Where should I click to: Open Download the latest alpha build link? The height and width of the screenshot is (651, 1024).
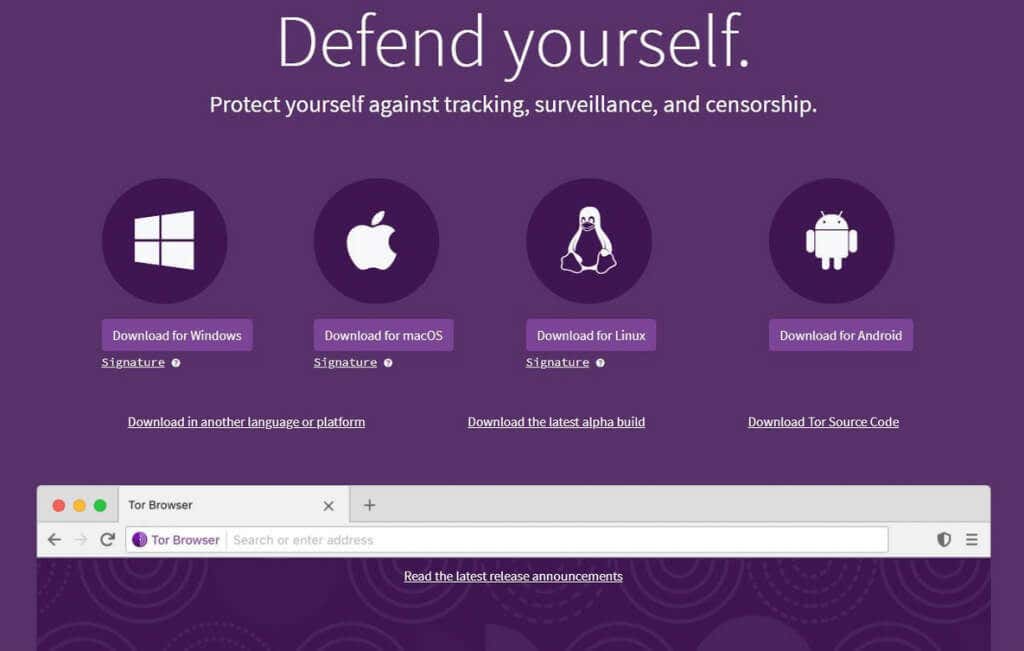pyautogui.click(x=556, y=422)
